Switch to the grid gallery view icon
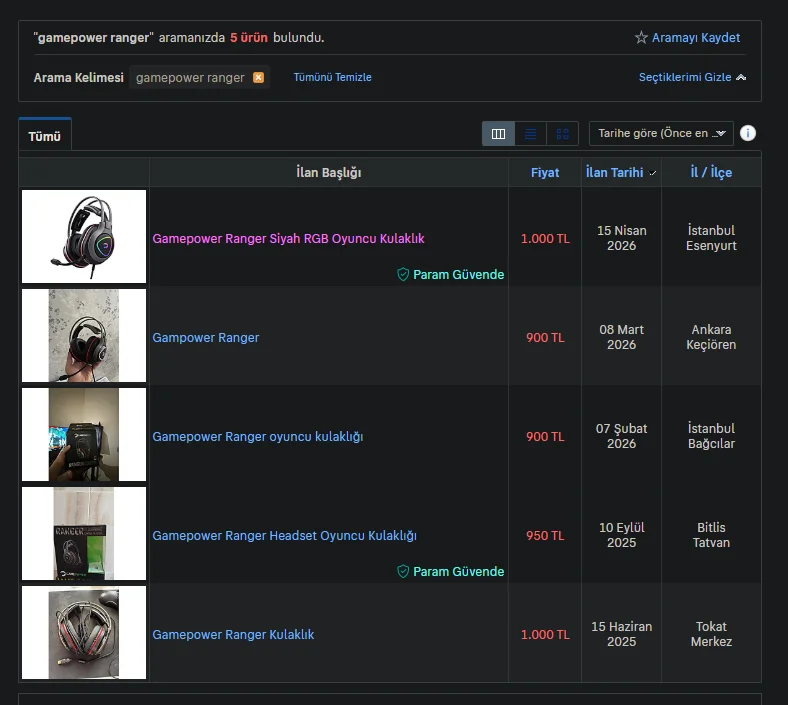 point(562,134)
